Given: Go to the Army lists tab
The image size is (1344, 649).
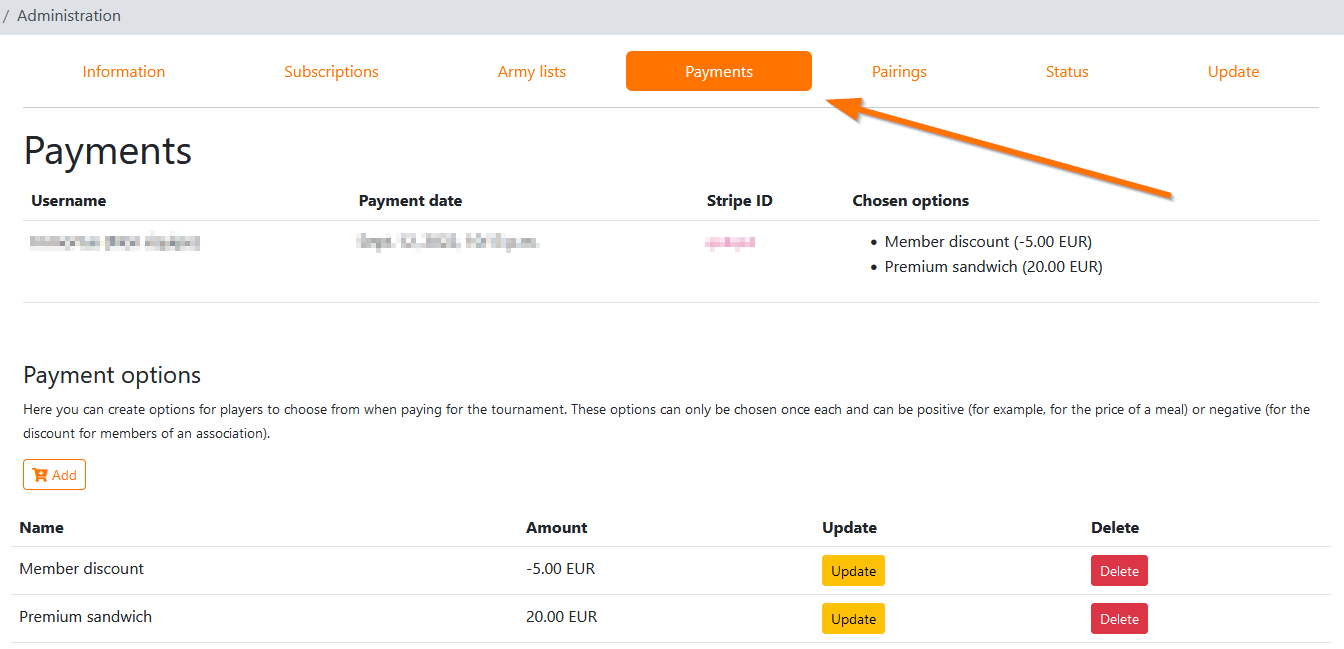Looking at the screenshot, I should [532, 72].
